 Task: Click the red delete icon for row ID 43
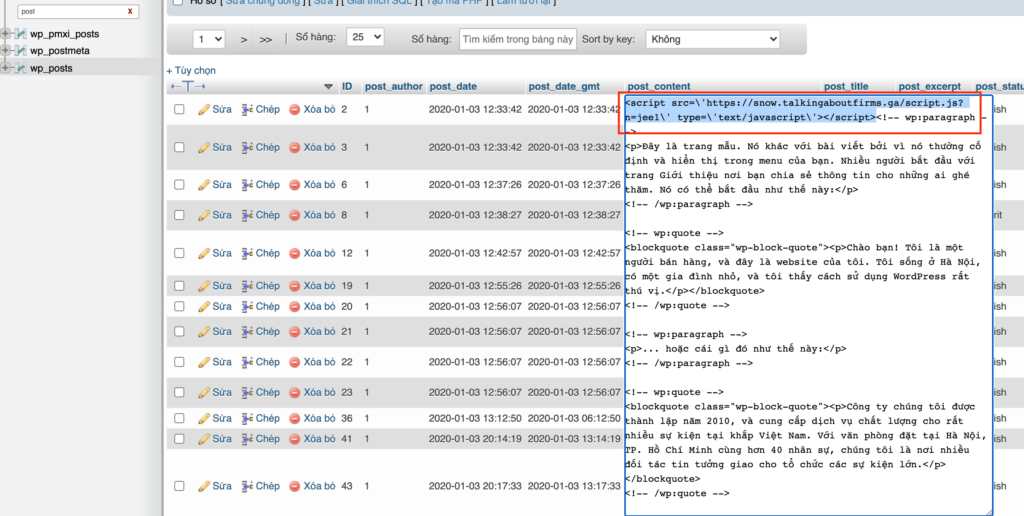[x=294, y=486]
